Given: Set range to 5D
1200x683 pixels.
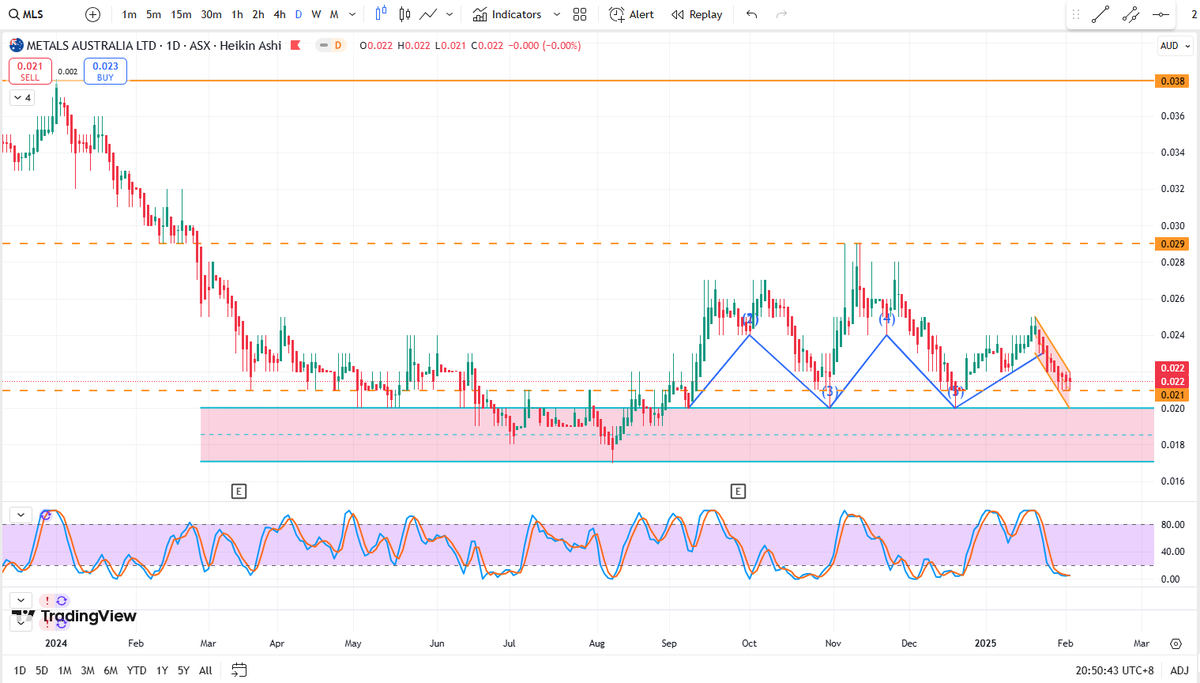Looking at the screenshot, I should coord(42,670).
